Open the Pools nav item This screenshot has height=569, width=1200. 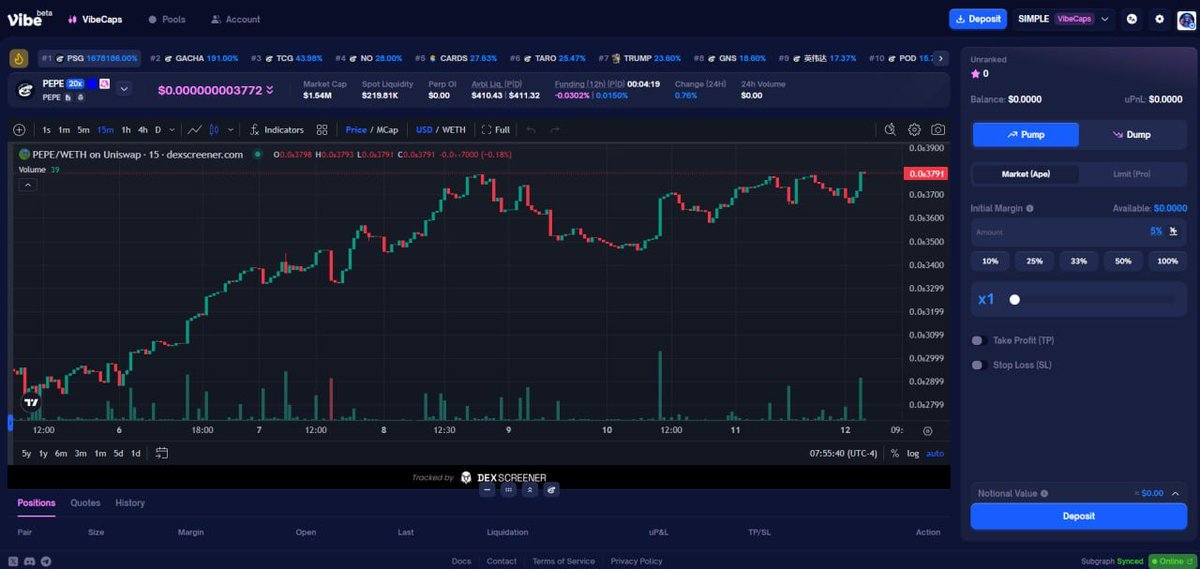tap(167, 19)
